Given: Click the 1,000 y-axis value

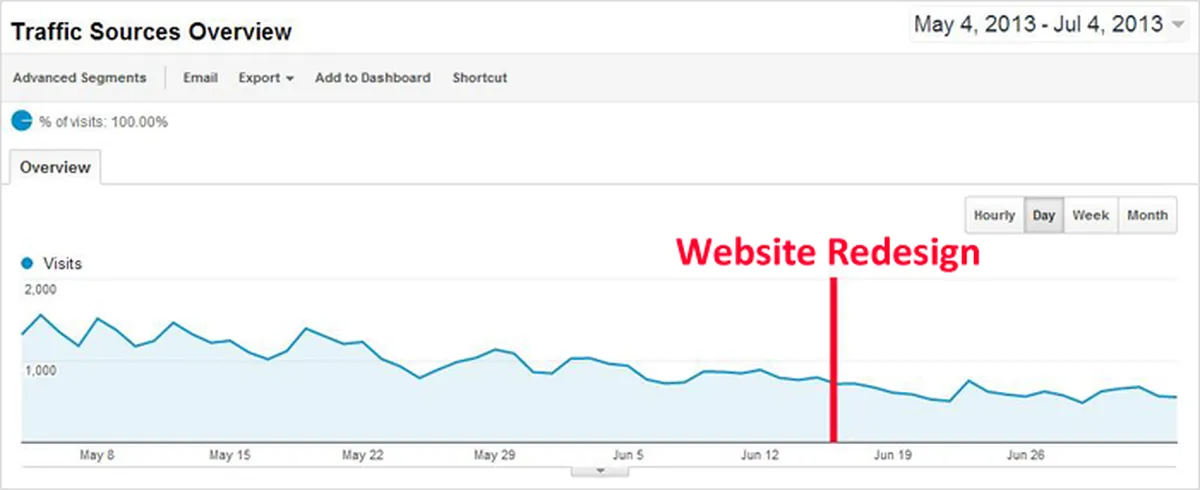Looking at the screenshot, I should pos(40,370).
